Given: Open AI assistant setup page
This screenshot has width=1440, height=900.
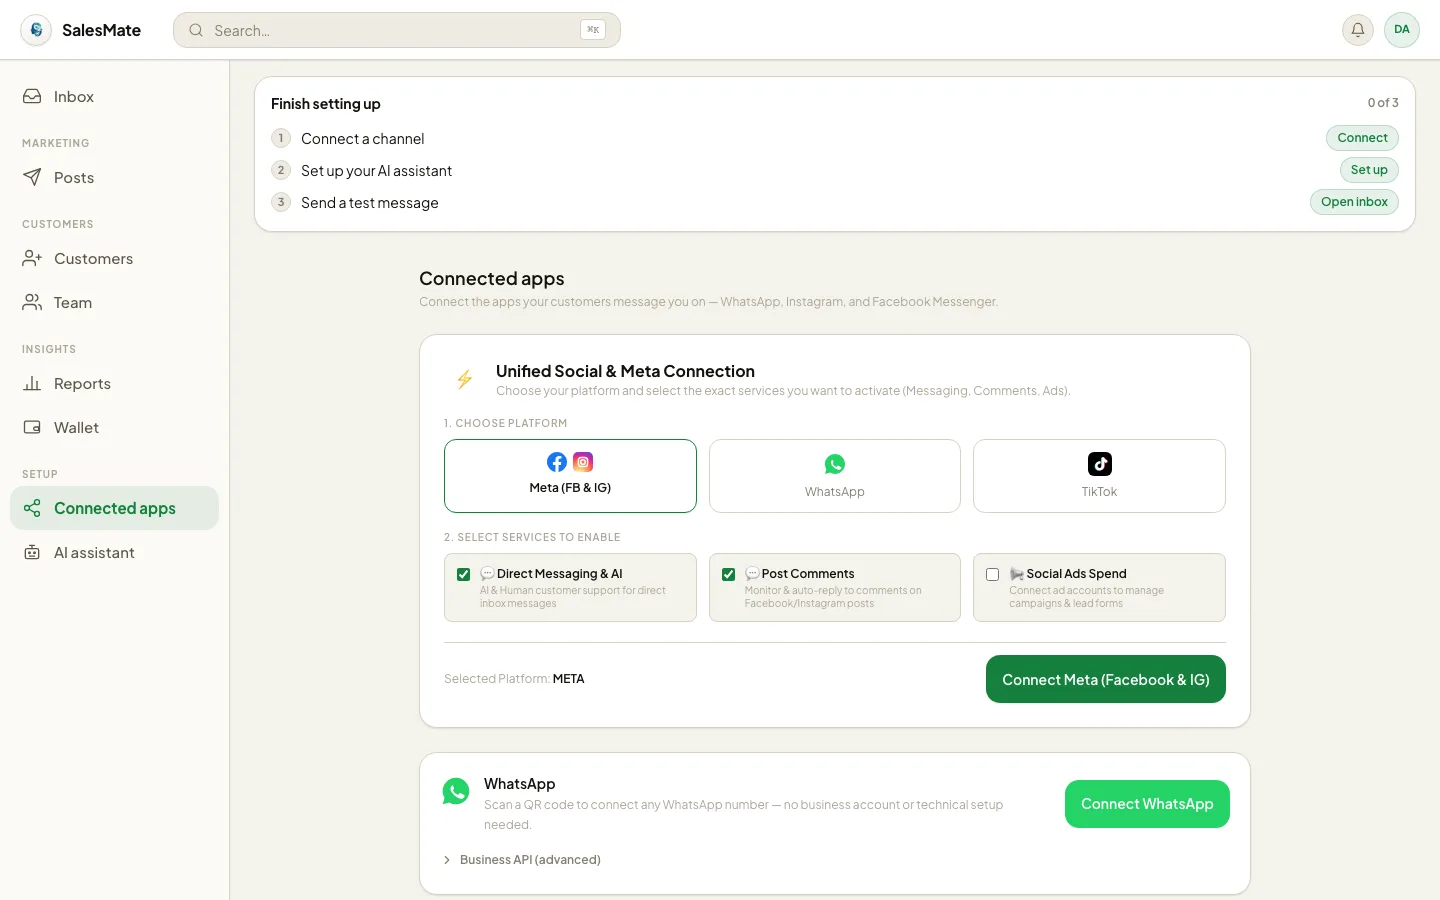Looking at the screenshot, I should coord(114,552).
